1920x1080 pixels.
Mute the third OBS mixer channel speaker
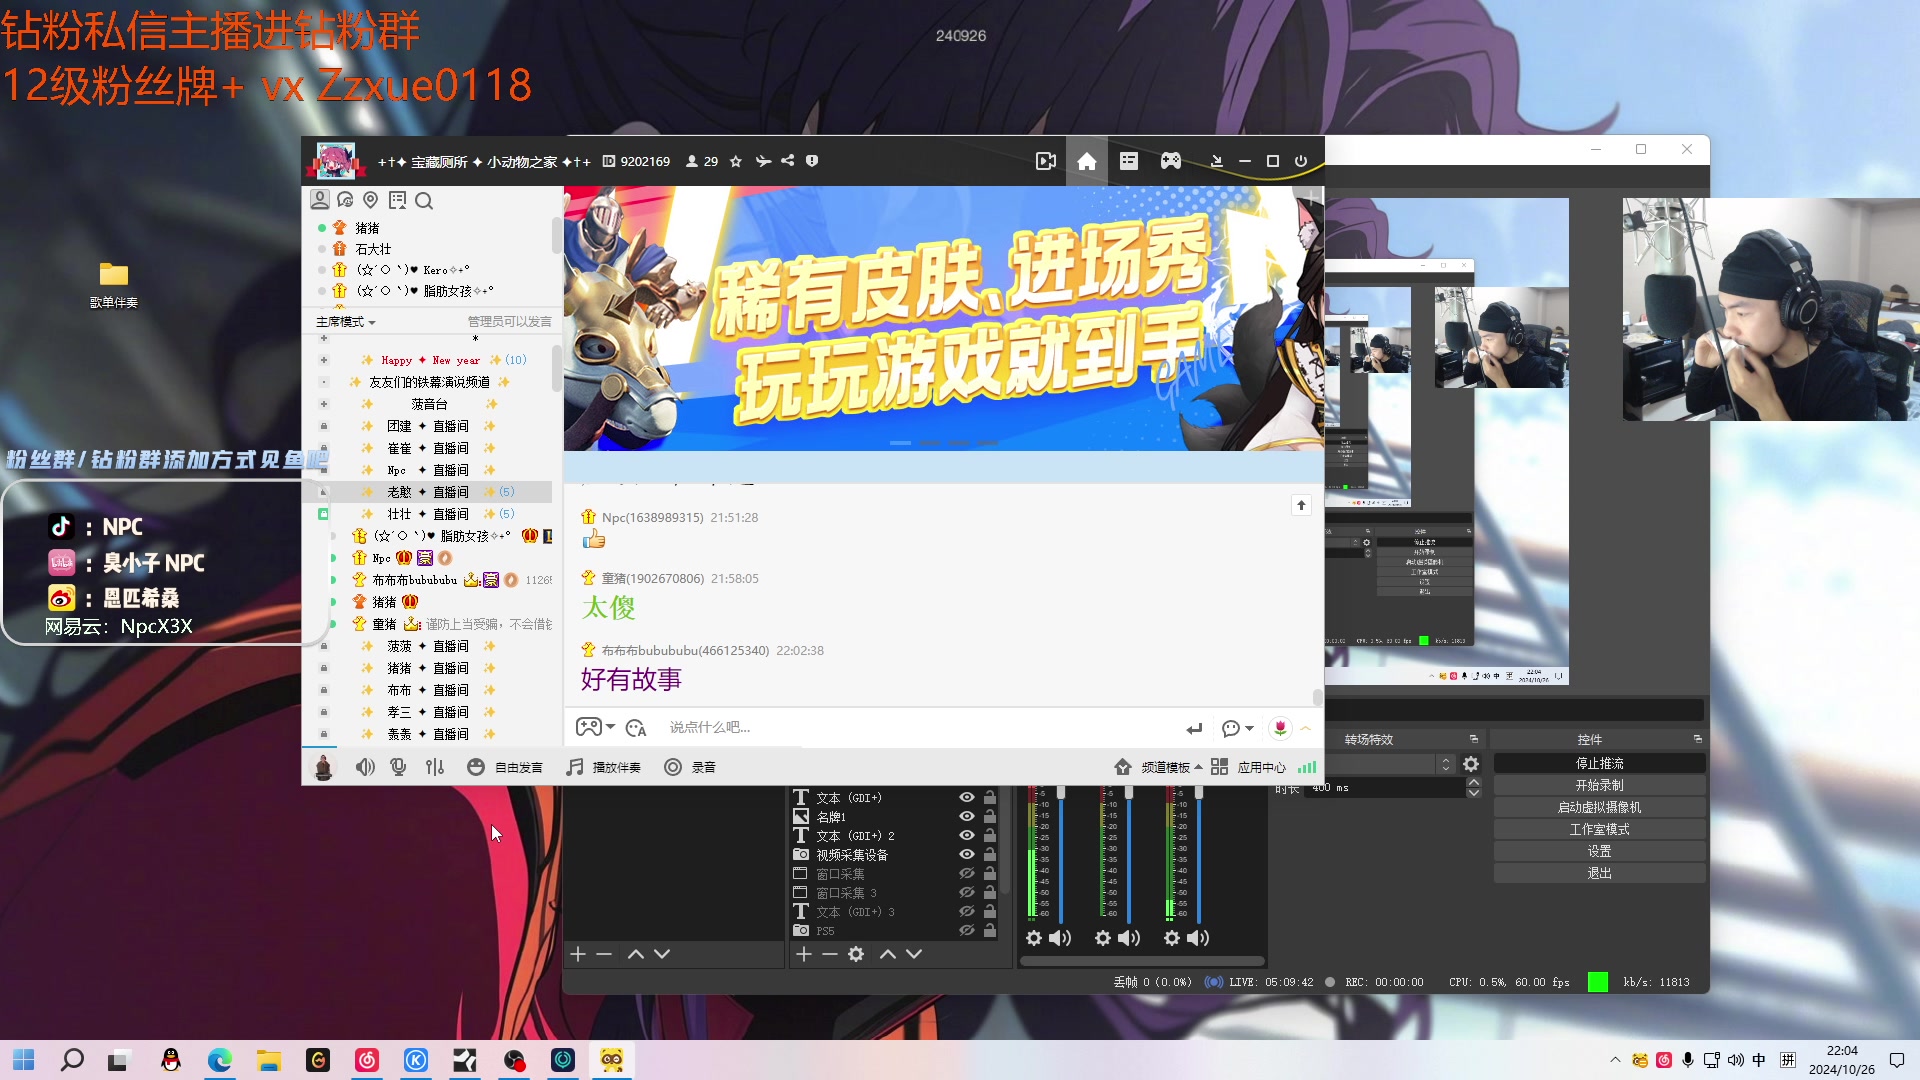point(1198,938)
